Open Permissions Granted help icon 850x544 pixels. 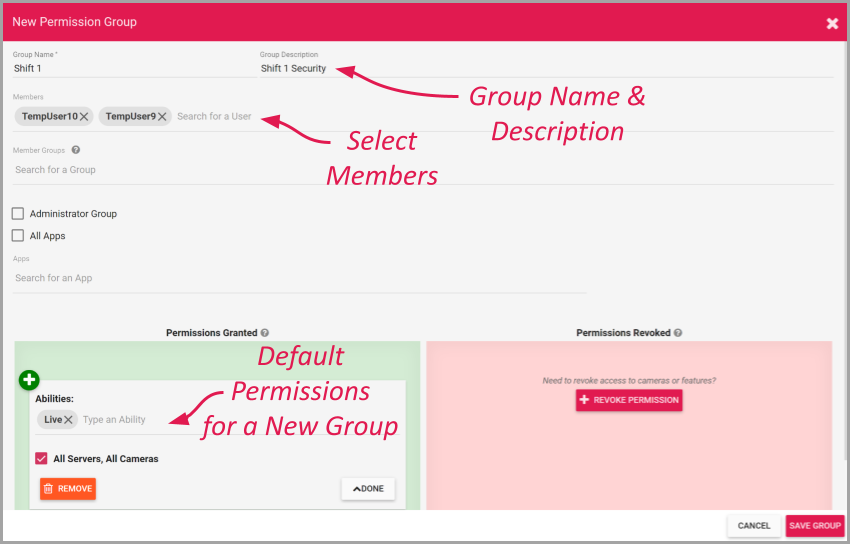pos(265,333)
